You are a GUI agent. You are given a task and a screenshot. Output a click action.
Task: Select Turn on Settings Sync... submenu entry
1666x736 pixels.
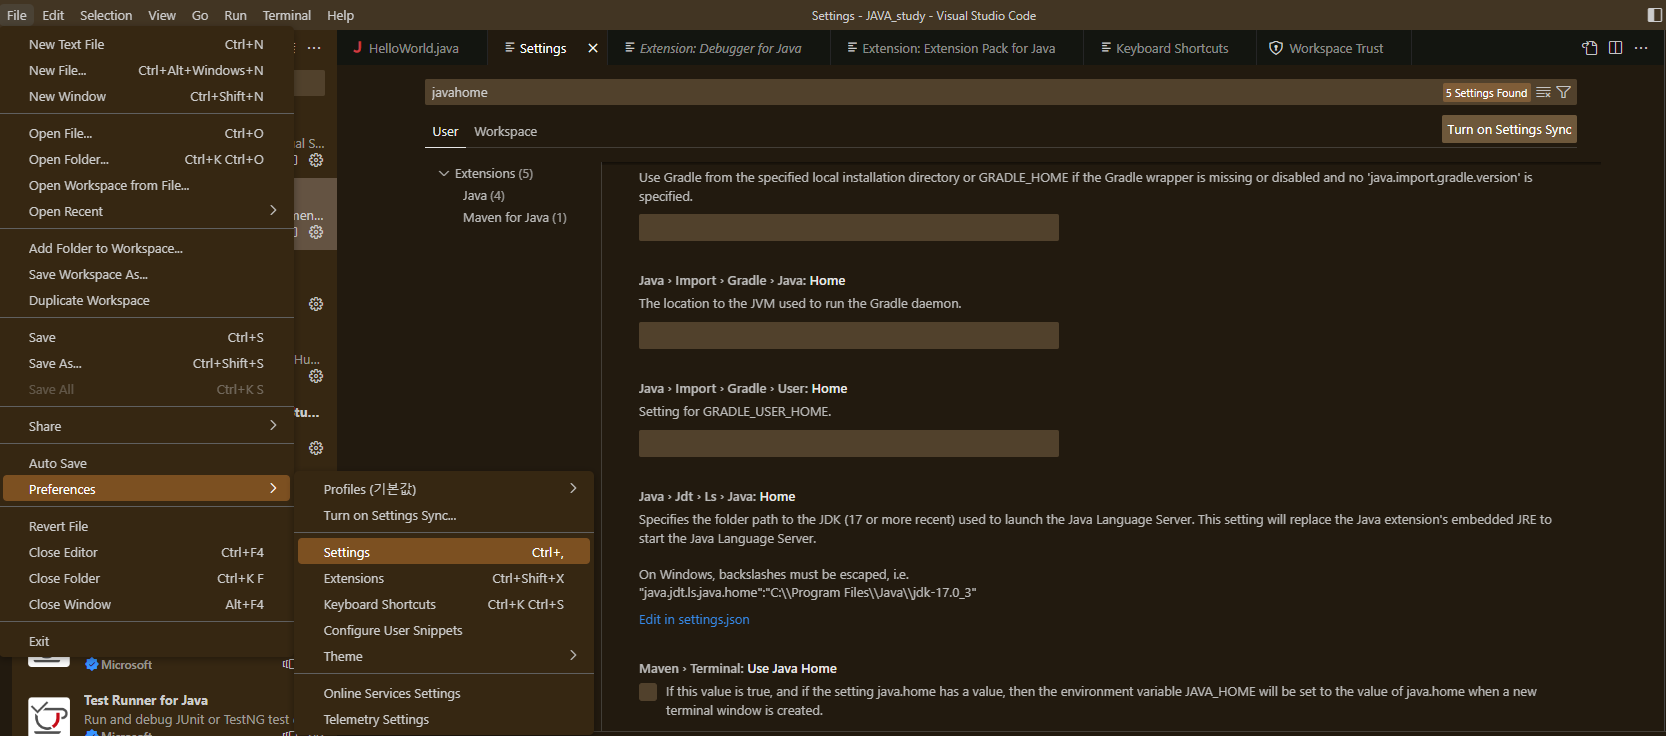(444, 515)
